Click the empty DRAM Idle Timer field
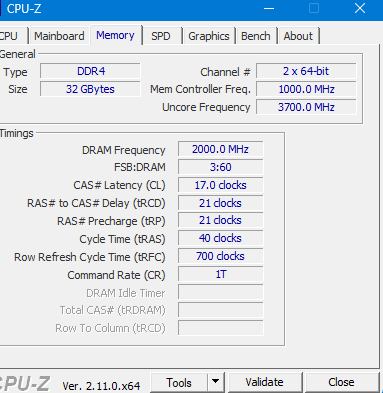The height and width of the screenshot is (393, 383). 220,292
